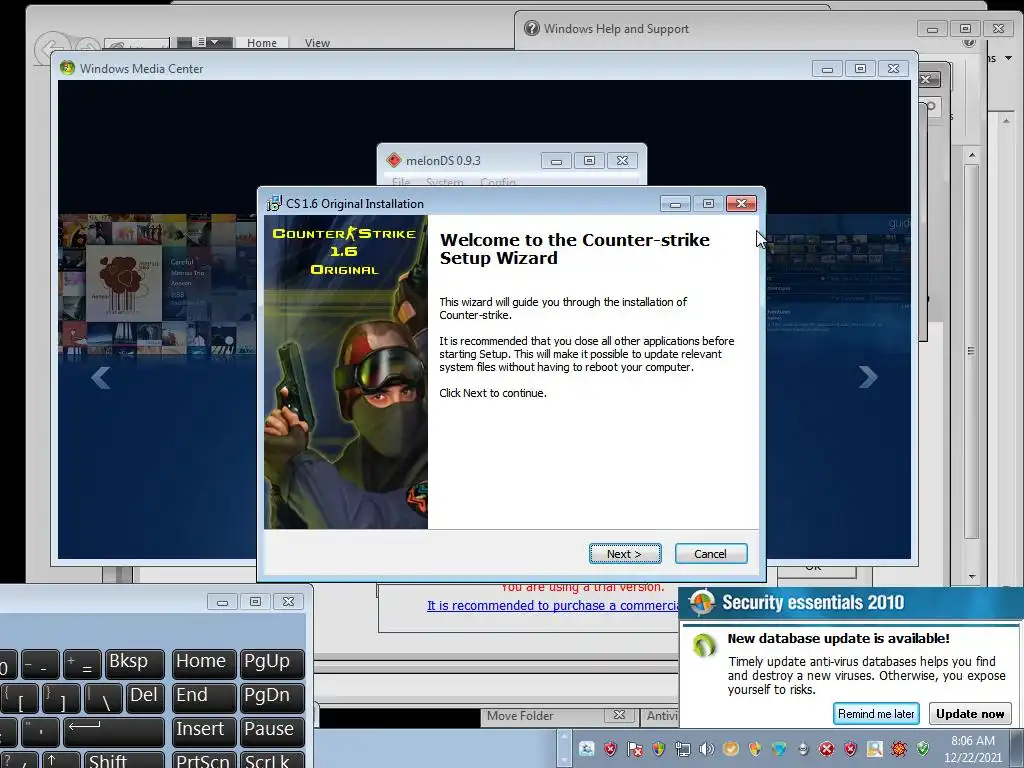Click the Windows Media Center logo icon
Image resolution: width=1024 pixels, height=768 pixels.
click(67, 68)
